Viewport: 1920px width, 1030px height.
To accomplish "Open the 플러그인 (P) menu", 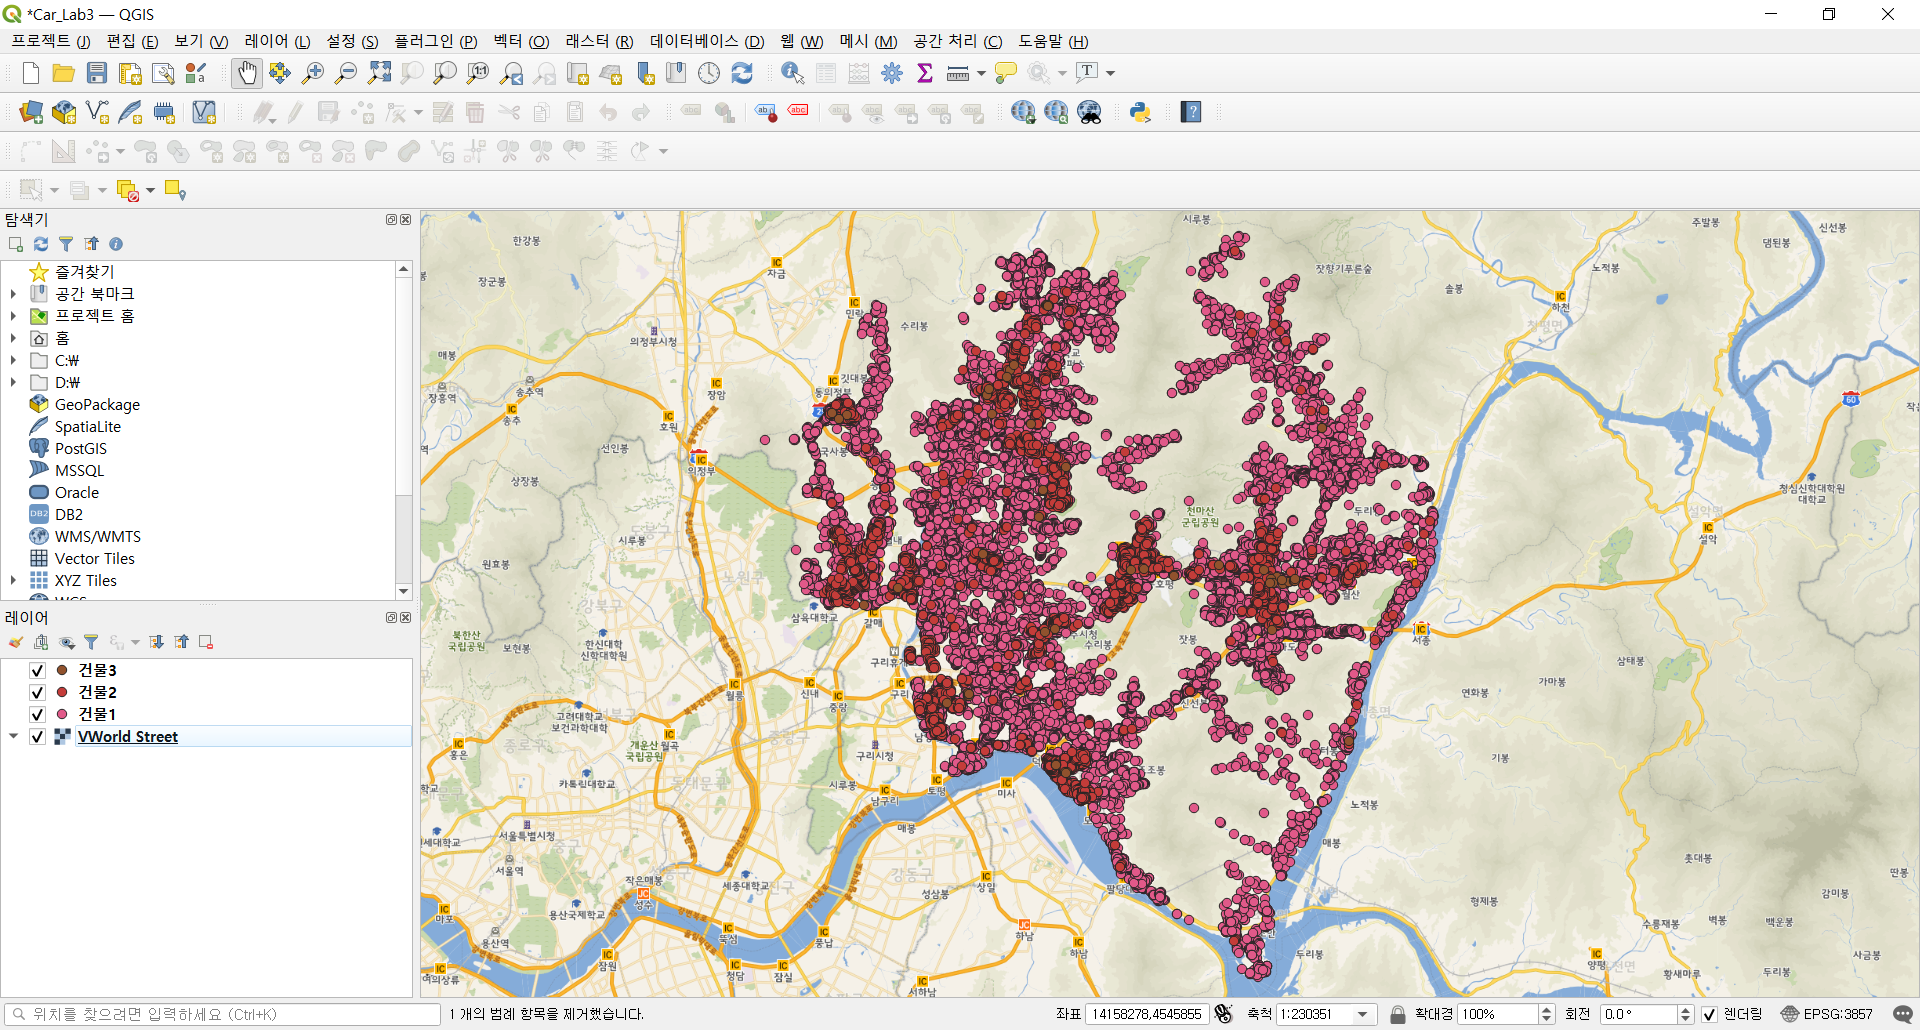I will click(x=435, y=41).
